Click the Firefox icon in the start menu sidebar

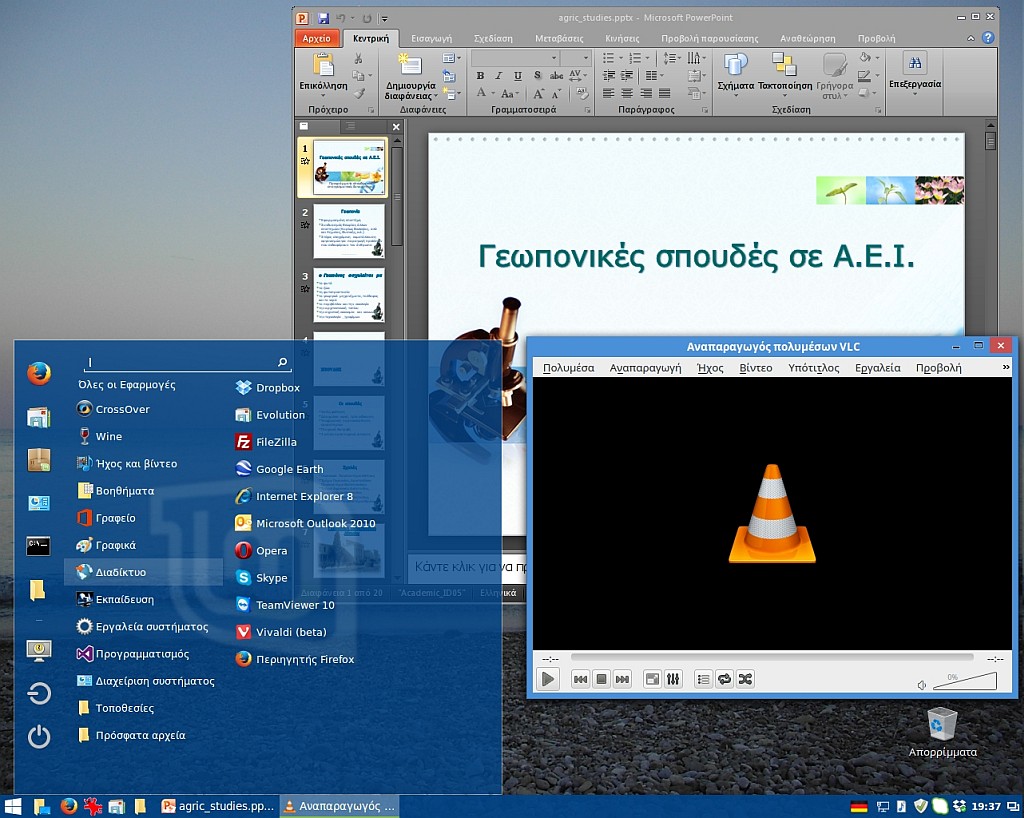(x=39, y=373)
